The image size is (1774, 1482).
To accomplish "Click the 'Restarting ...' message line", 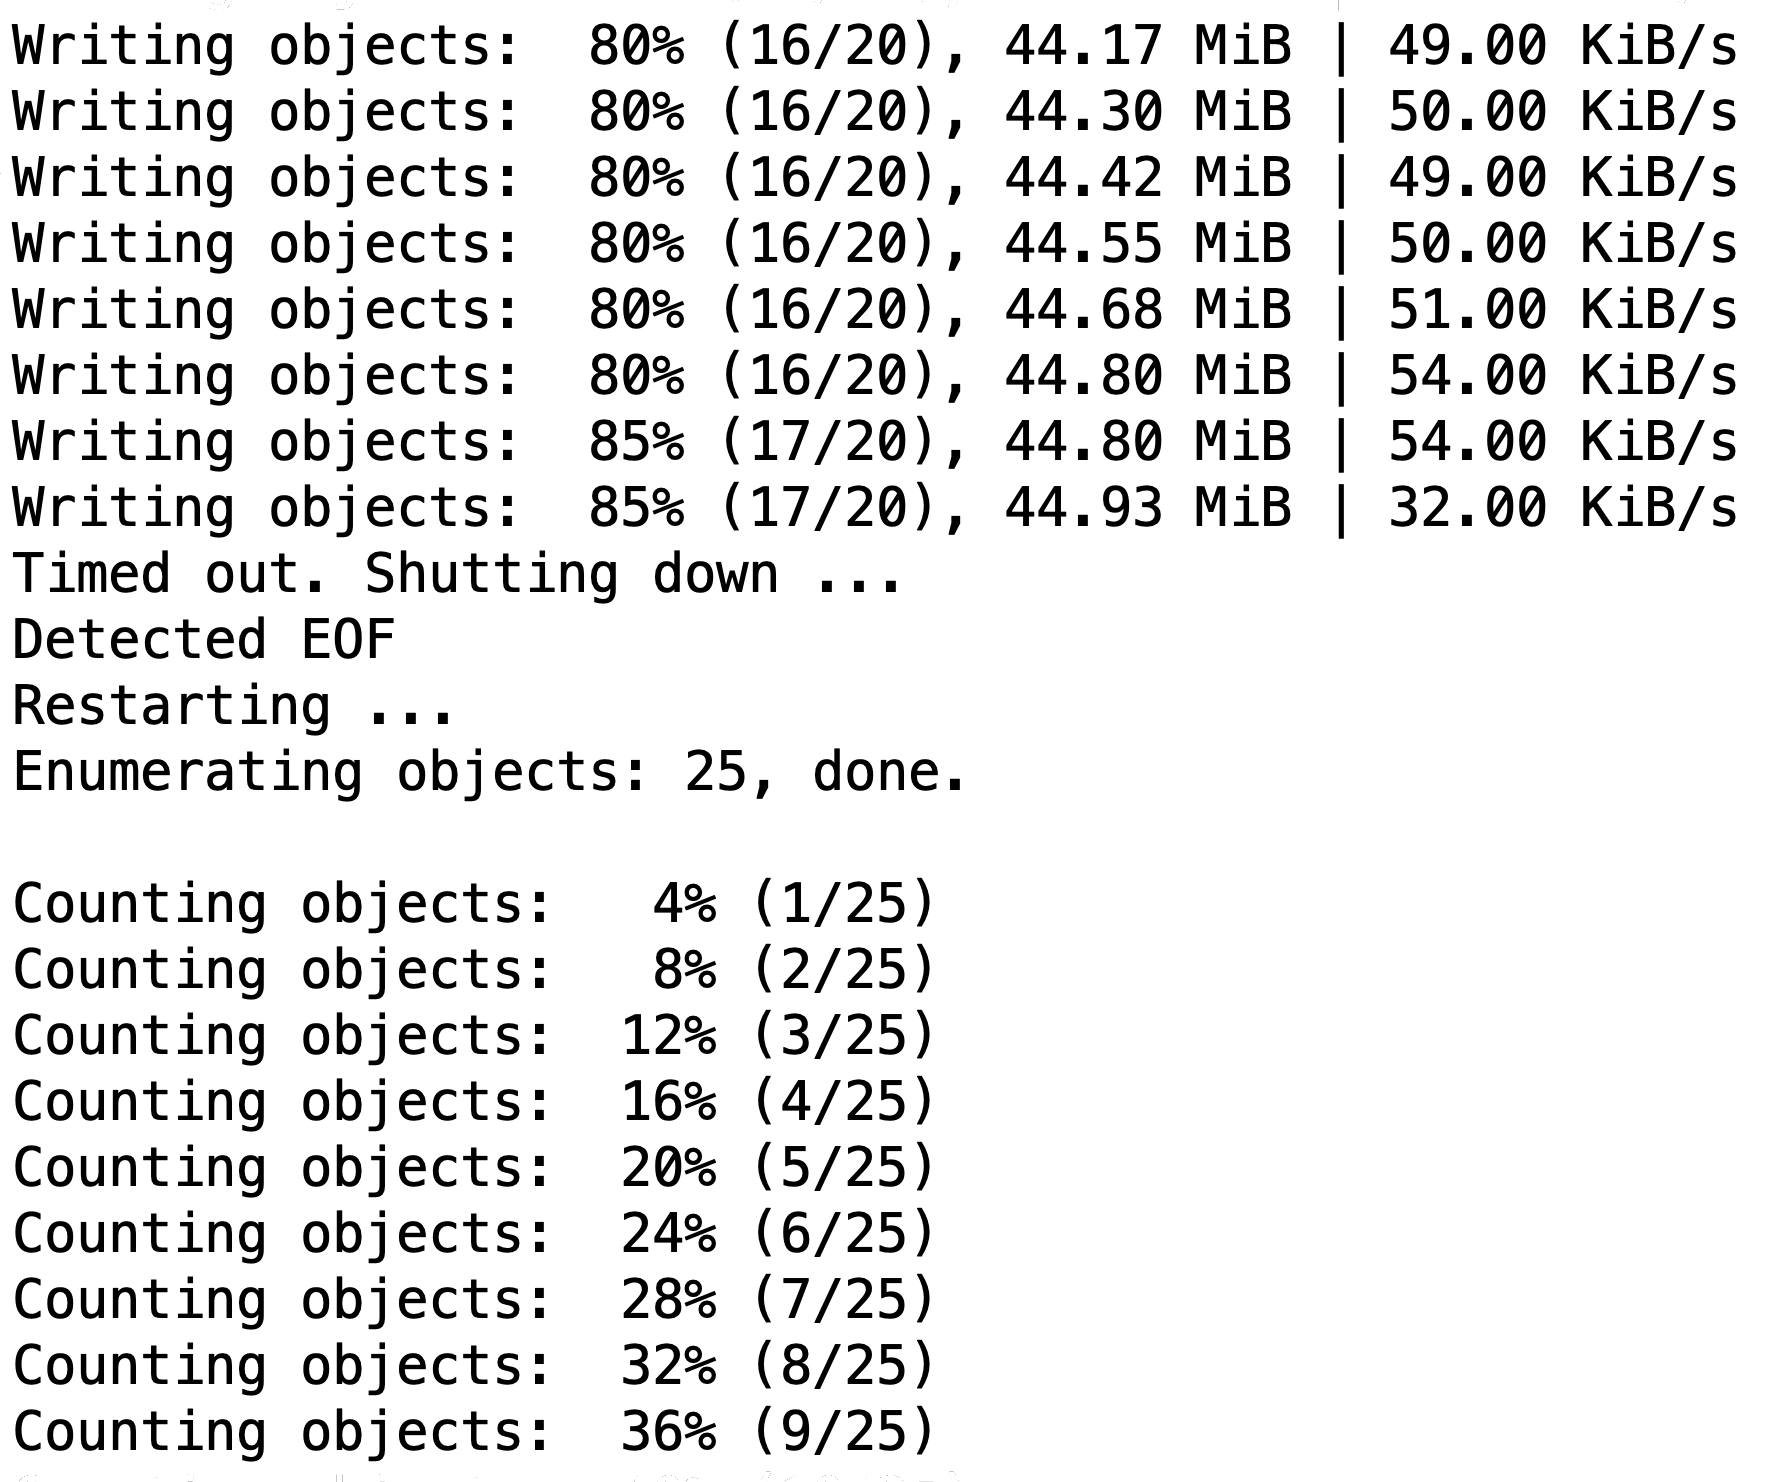I will 233,706.
